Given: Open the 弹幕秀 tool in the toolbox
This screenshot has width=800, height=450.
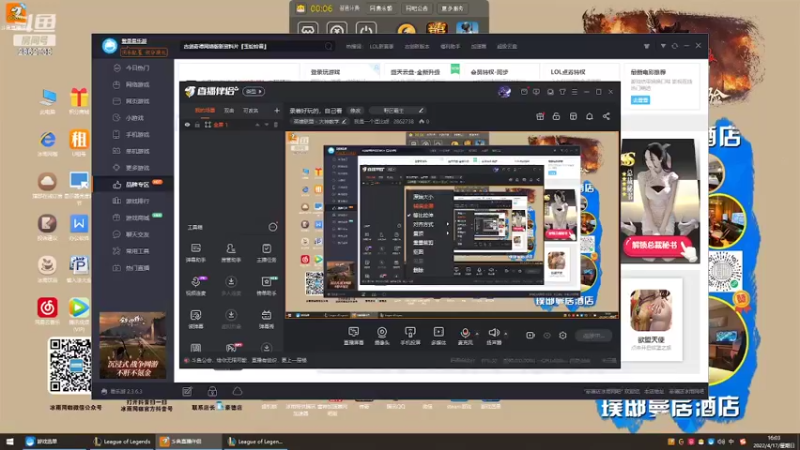Looking at the screenshot, I should [x=266, y=319].
